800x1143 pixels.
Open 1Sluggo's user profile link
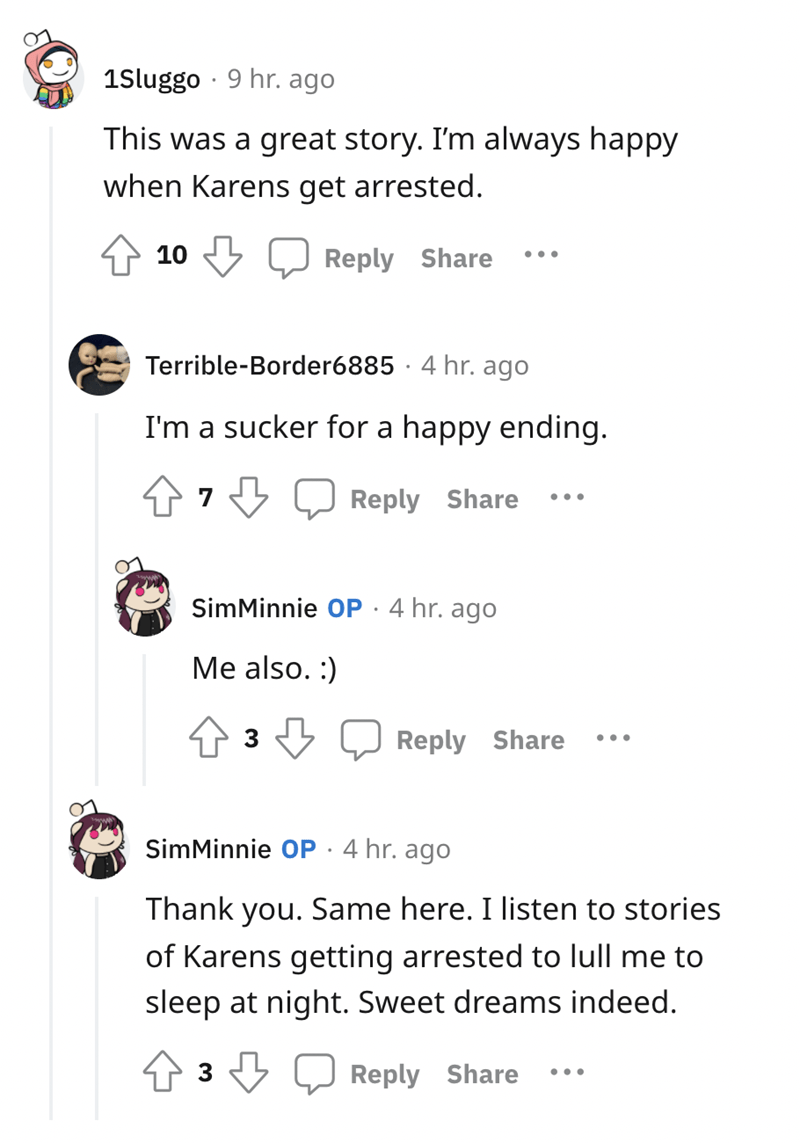point(152,80)
